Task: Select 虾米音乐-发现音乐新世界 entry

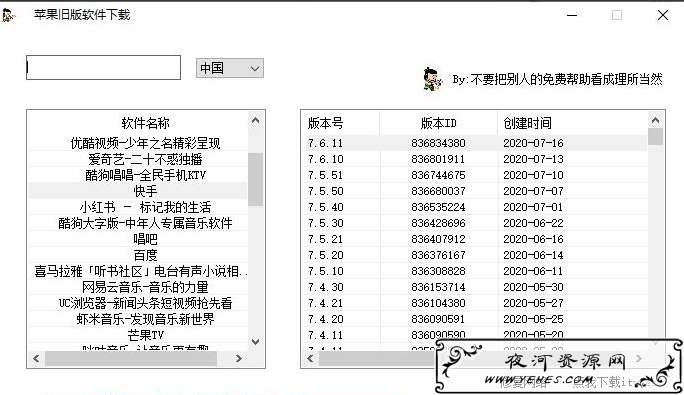Action: pos(138,319)
